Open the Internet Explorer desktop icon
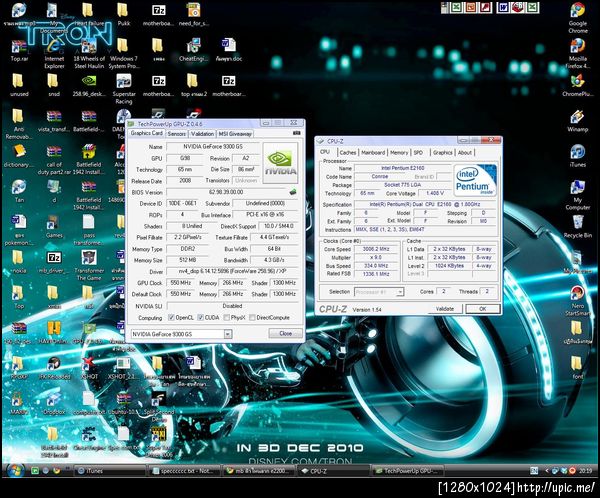 54,53
